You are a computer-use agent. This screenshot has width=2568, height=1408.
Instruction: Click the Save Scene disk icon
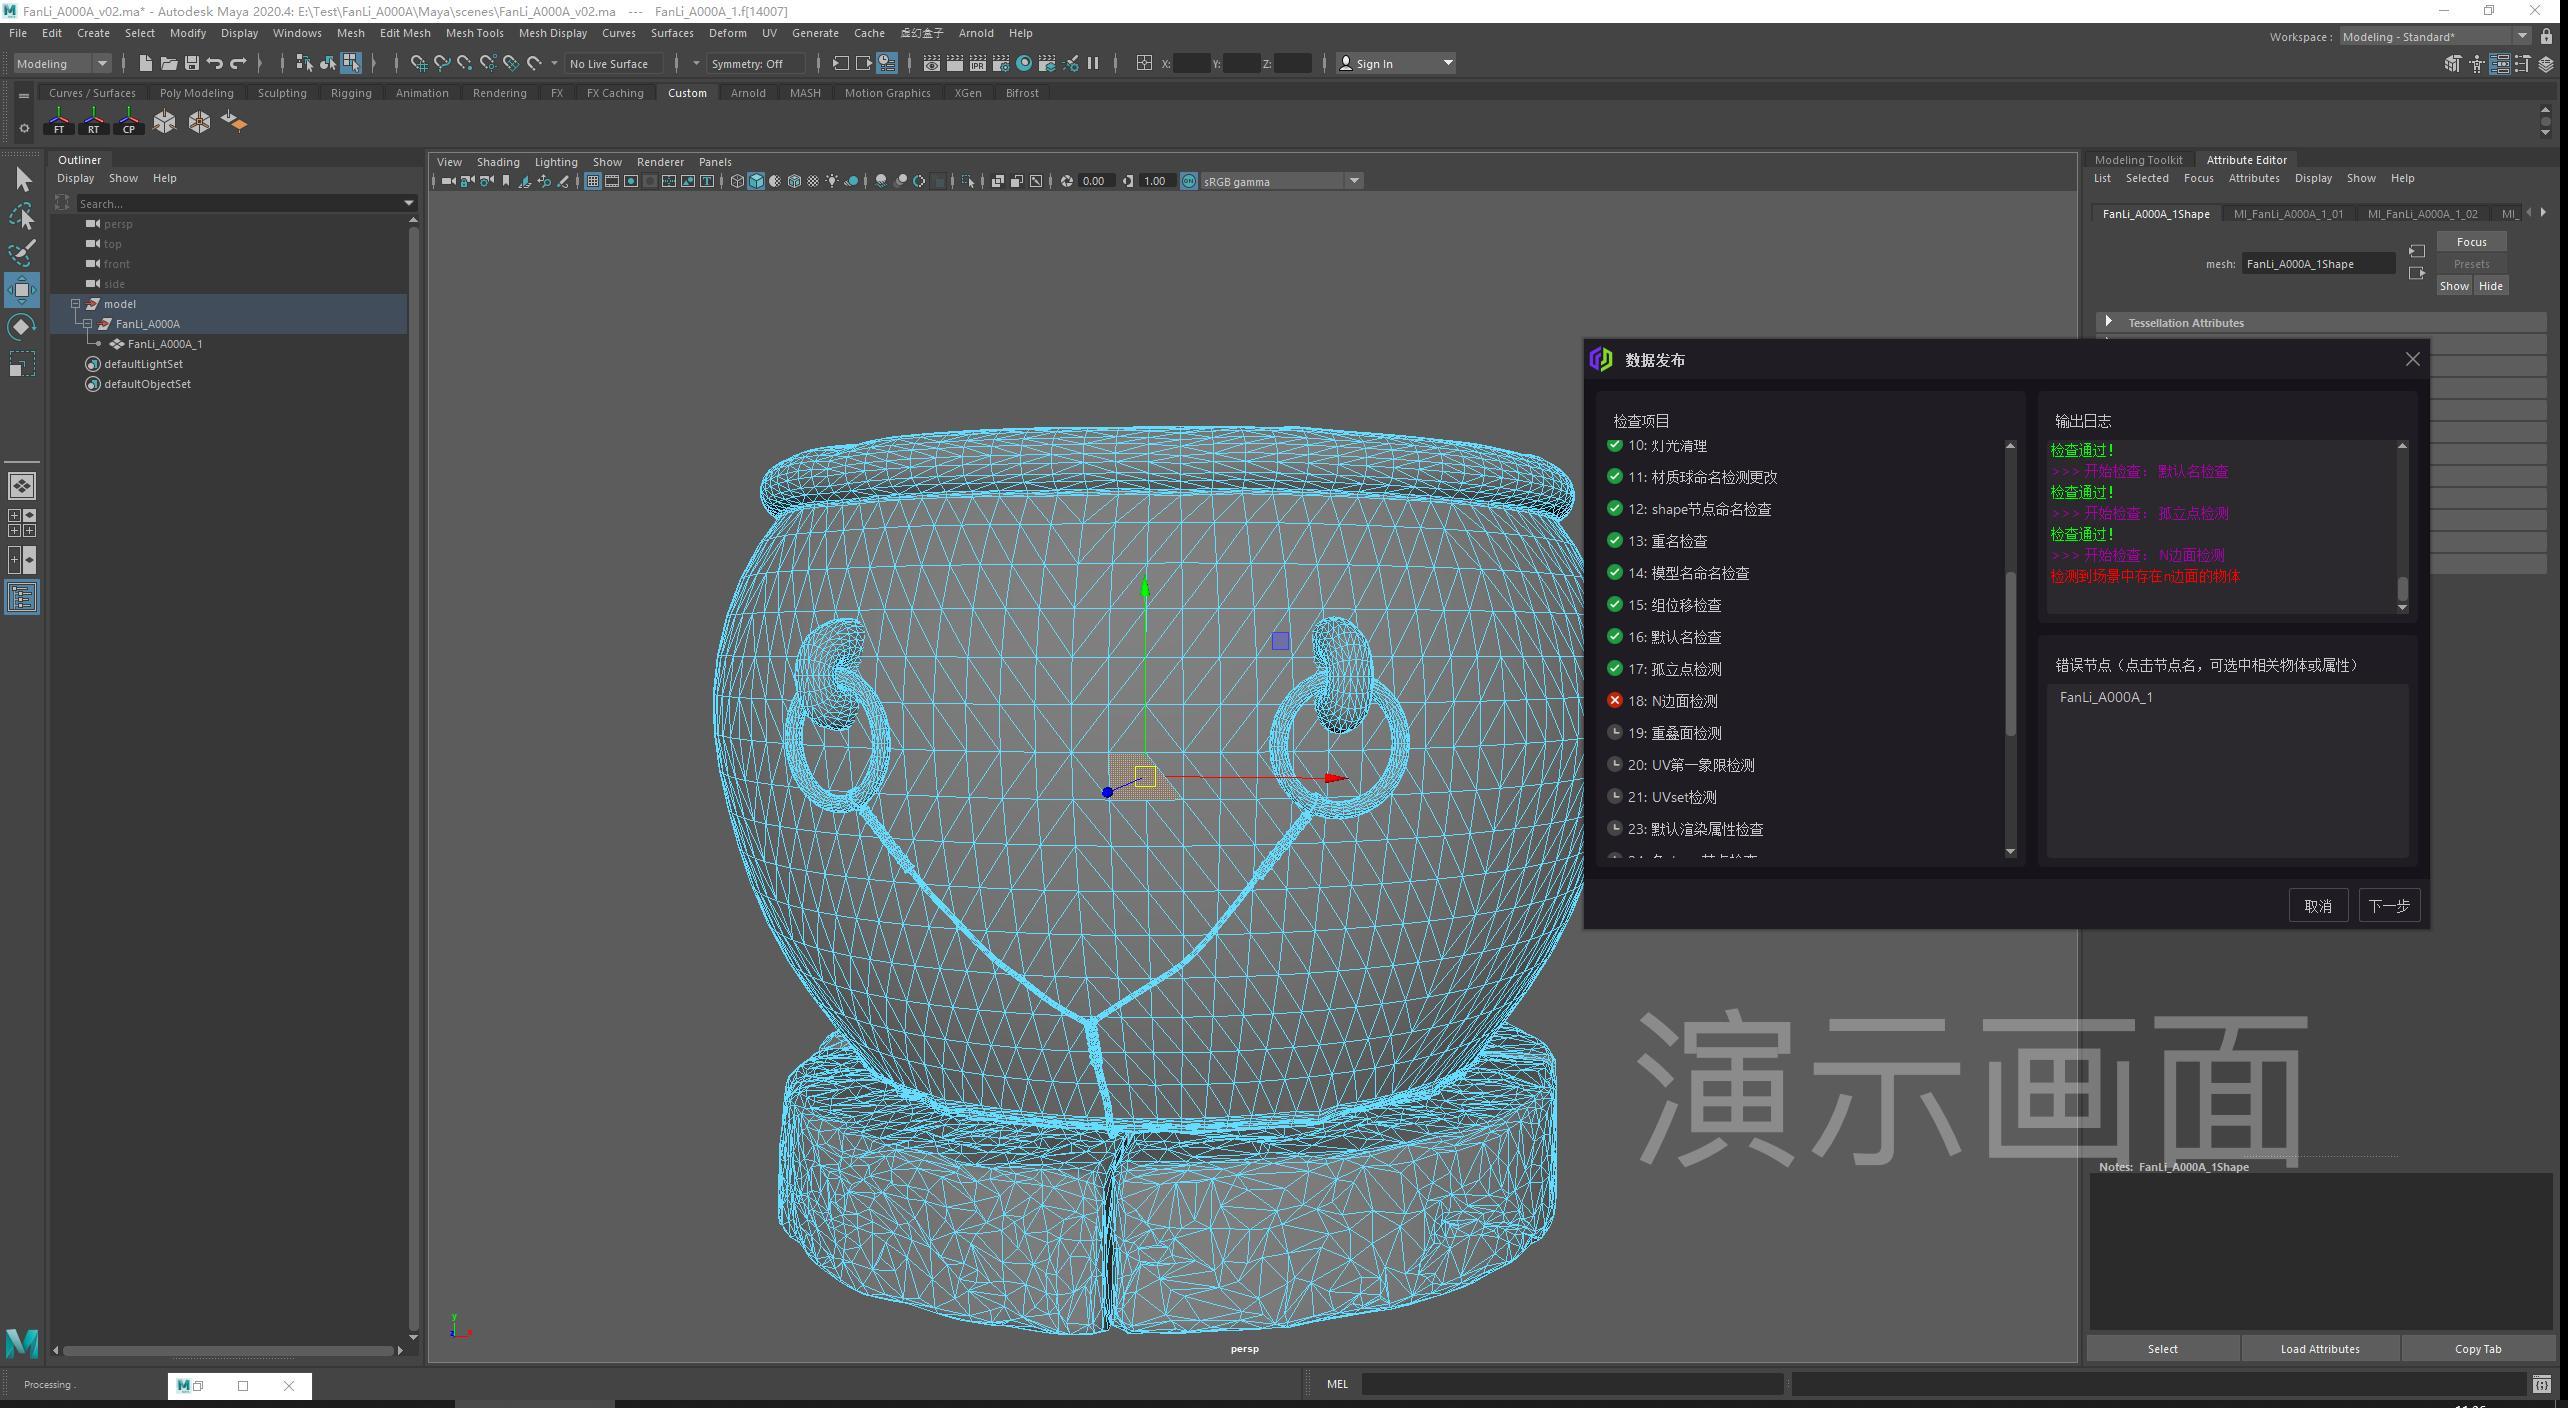coord(191,63)
